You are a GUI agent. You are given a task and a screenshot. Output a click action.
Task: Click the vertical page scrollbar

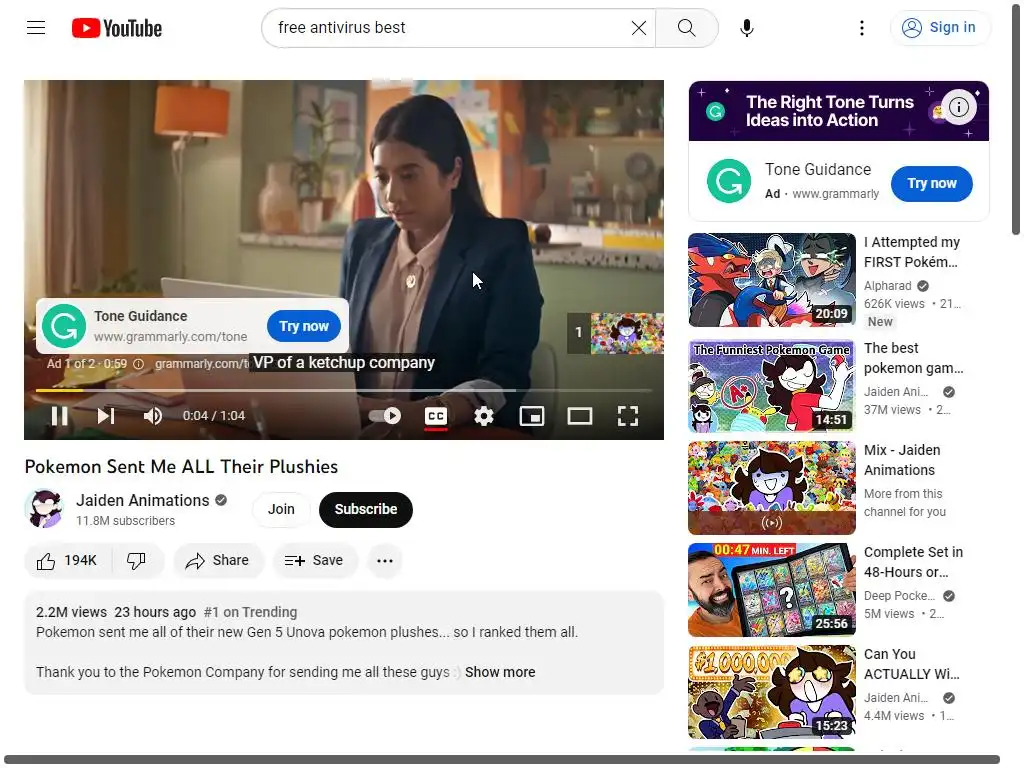click(1016, 118)
